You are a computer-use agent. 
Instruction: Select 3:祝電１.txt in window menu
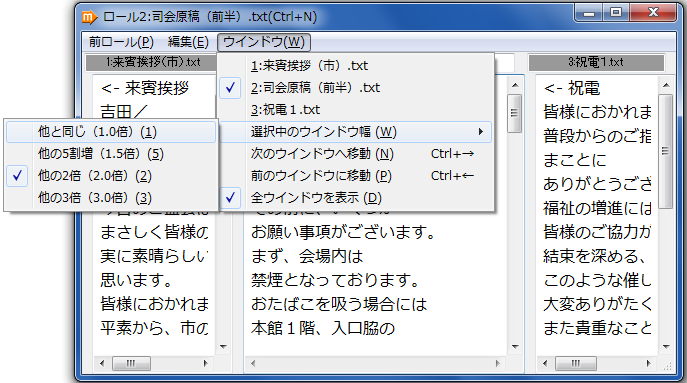click(x=355, y=110)
